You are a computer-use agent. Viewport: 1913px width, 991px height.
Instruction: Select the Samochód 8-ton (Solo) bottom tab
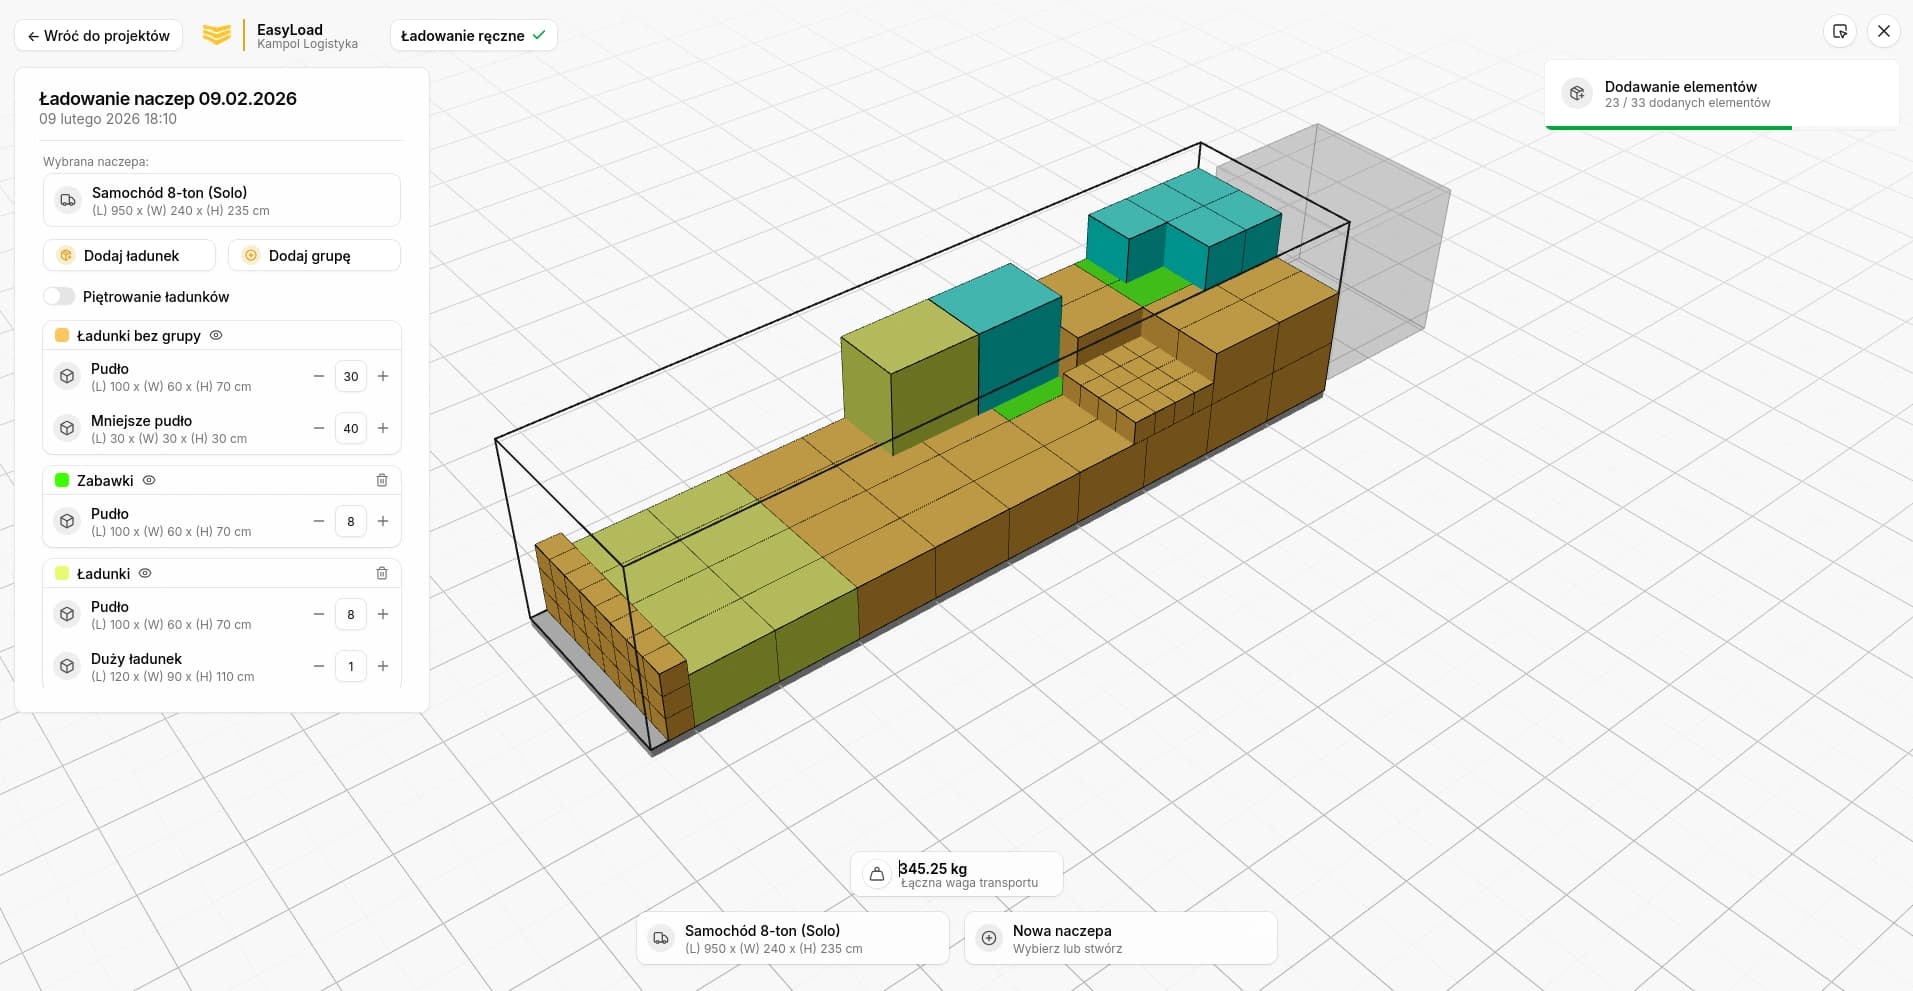point(792,938)
